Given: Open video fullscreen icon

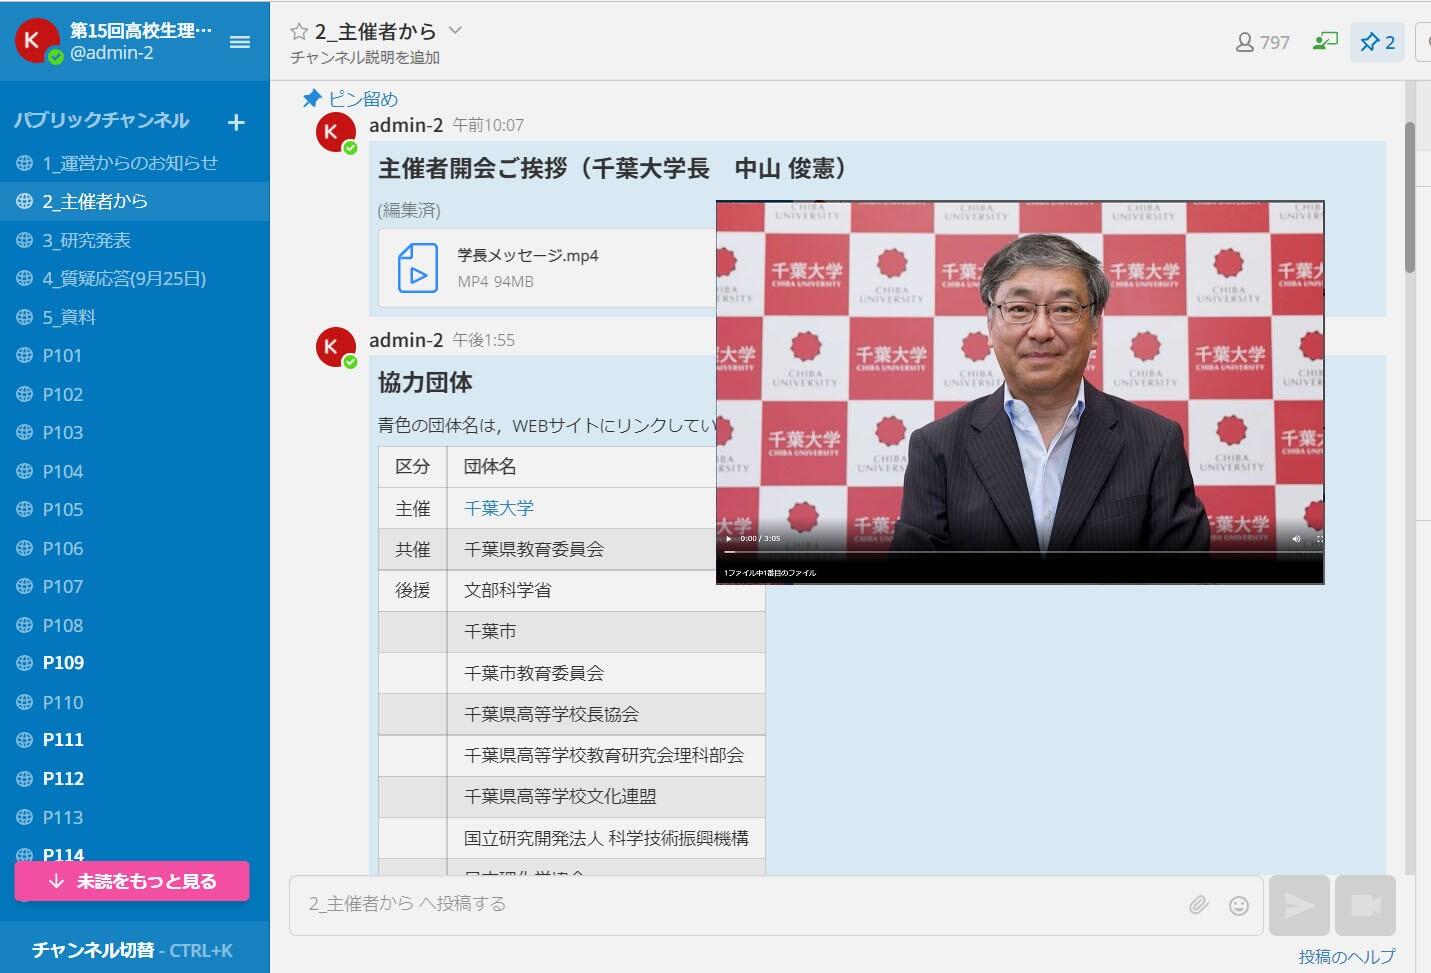Looking at the screenshot, I should click(1319, 539).
